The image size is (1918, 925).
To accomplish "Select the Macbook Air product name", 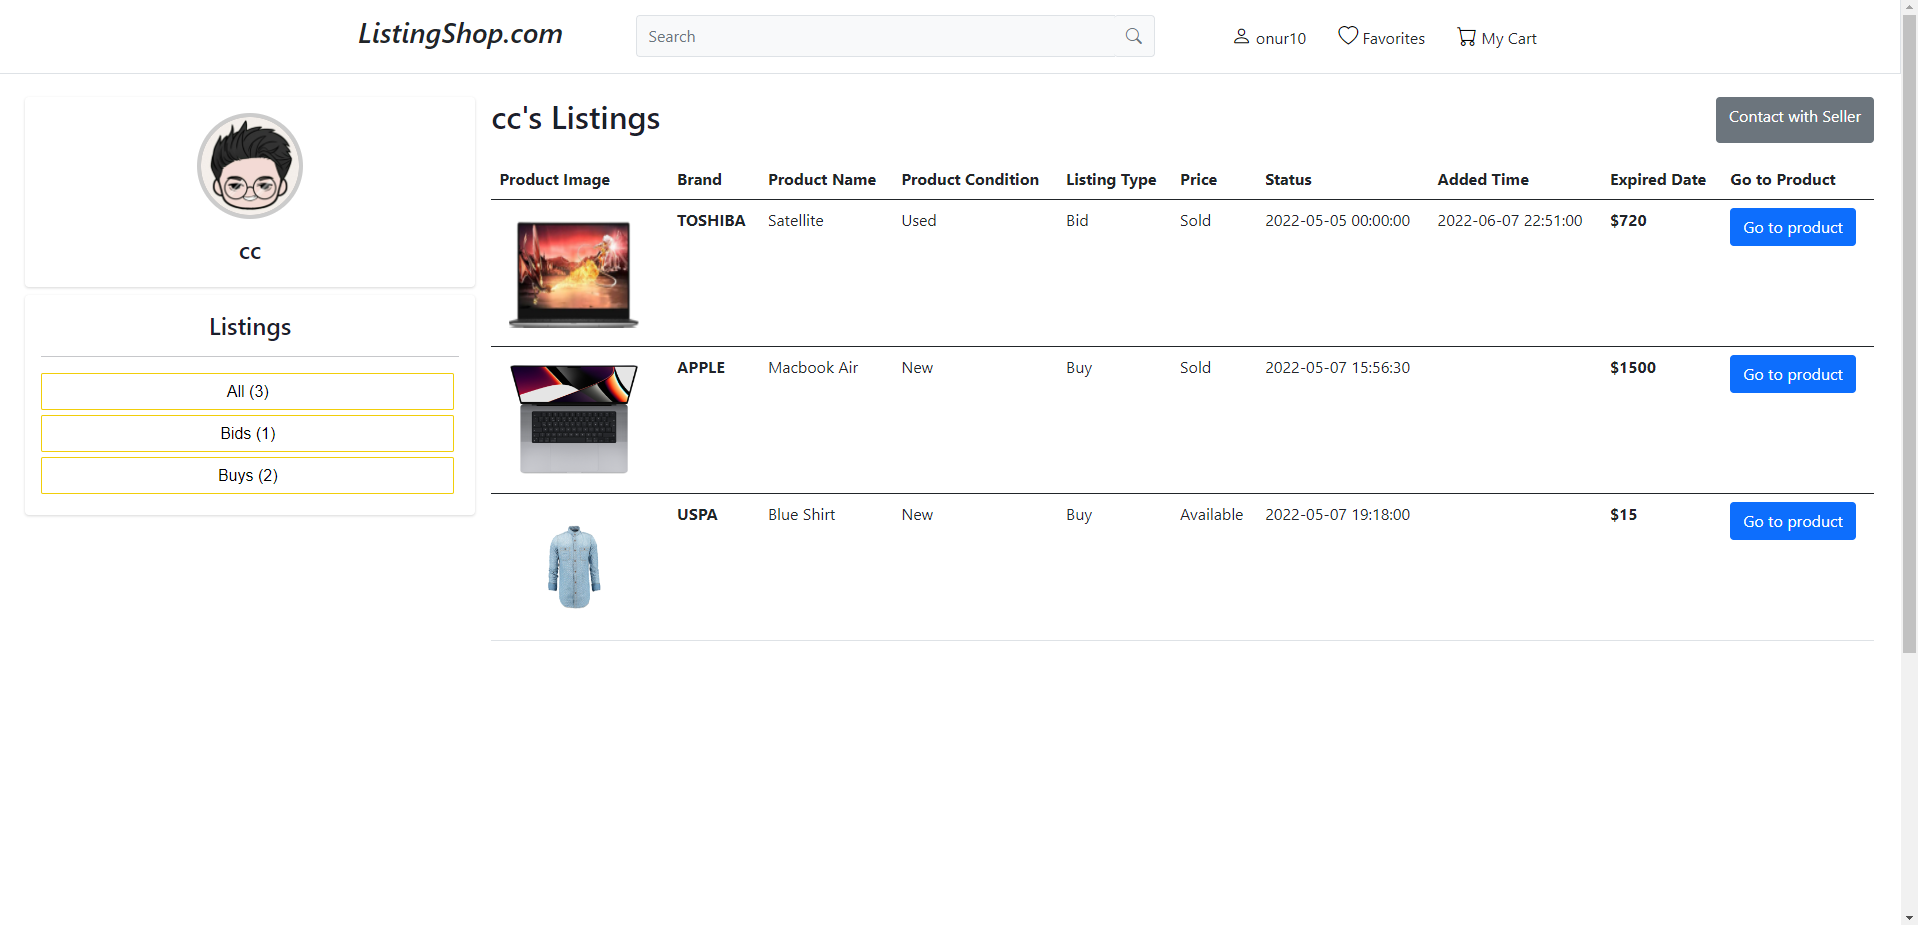I will 813,367.
